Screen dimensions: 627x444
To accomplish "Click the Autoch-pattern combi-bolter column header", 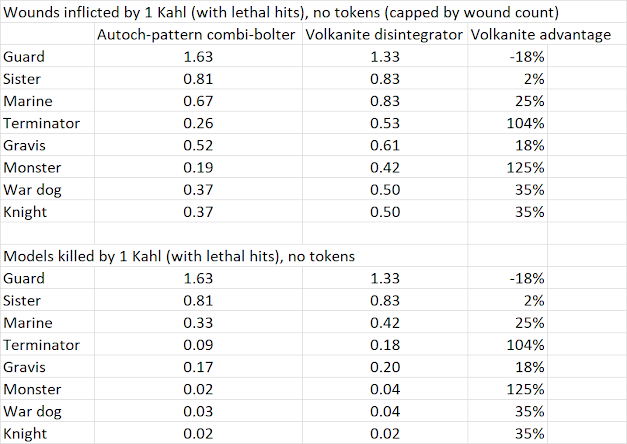I will (x=198, y=34).
